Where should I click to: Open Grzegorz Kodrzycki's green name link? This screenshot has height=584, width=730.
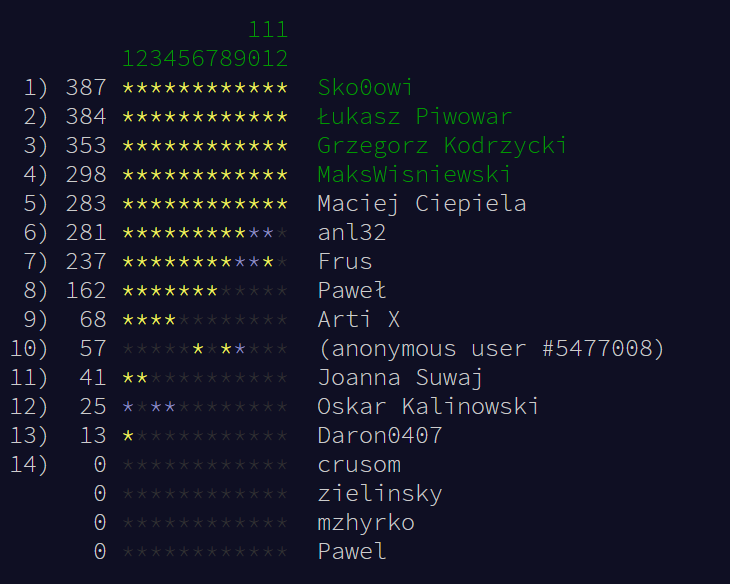pyautogui.click(x=442, y=146)
